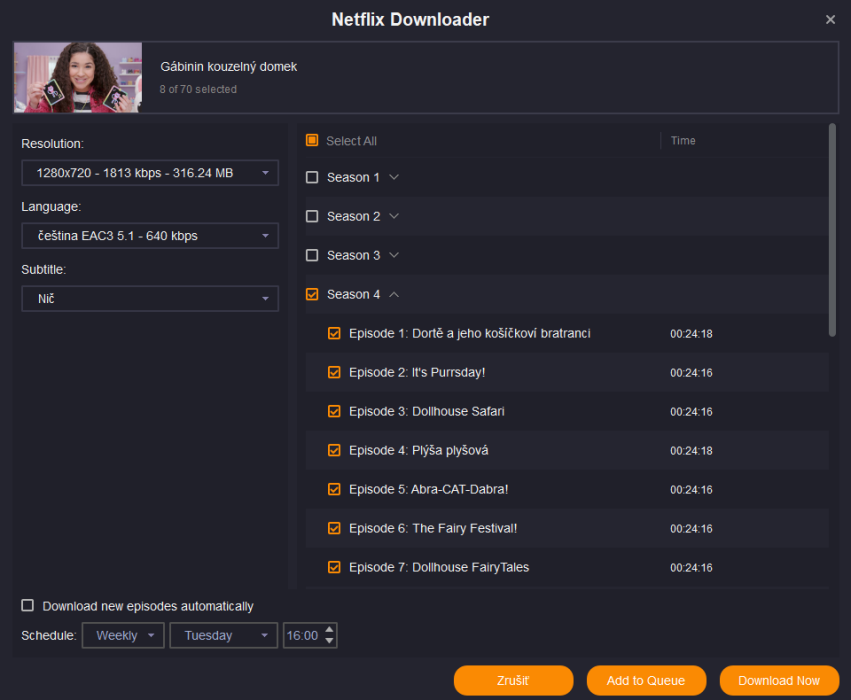Toggle the Select All checkbox
The height and width of the screenshot is (700, 851).
(312, 141)
